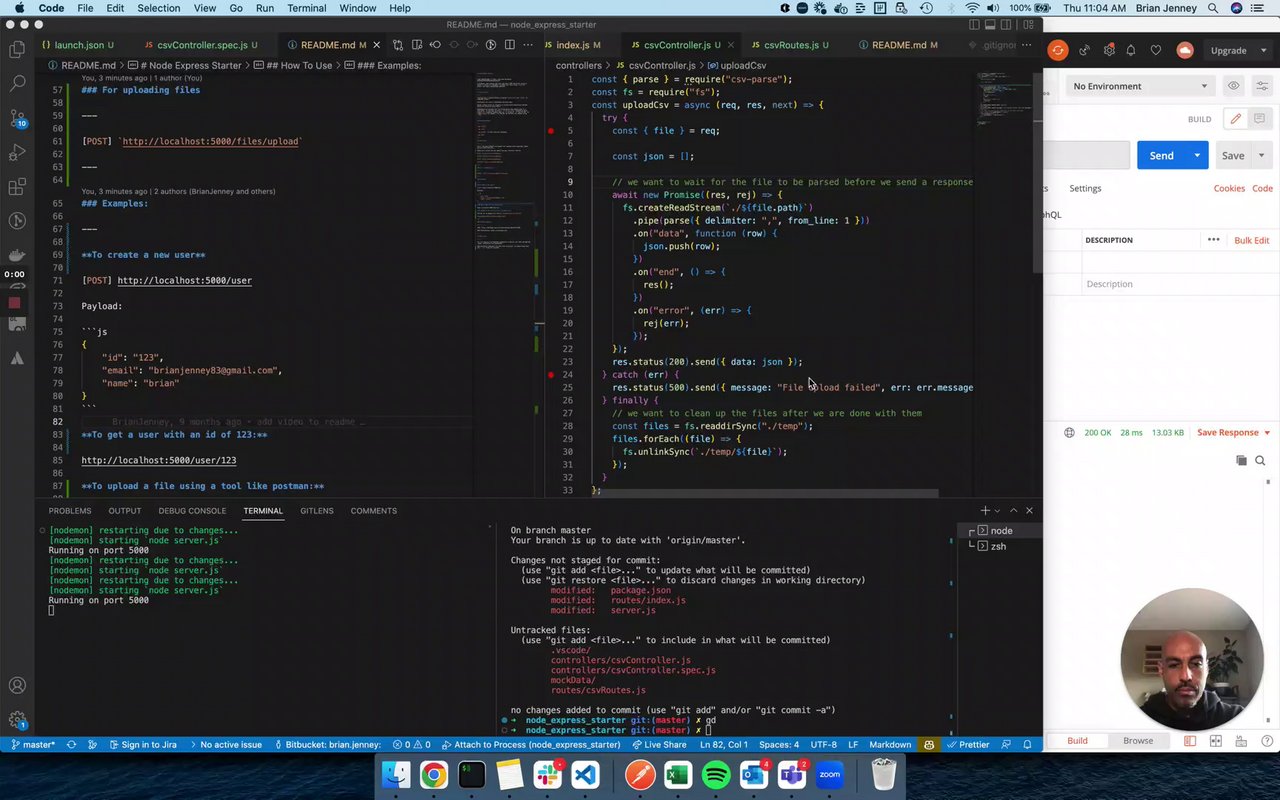1280x800 pixels.
Task: Open the Search view in the activity bar
Action: 17,83
